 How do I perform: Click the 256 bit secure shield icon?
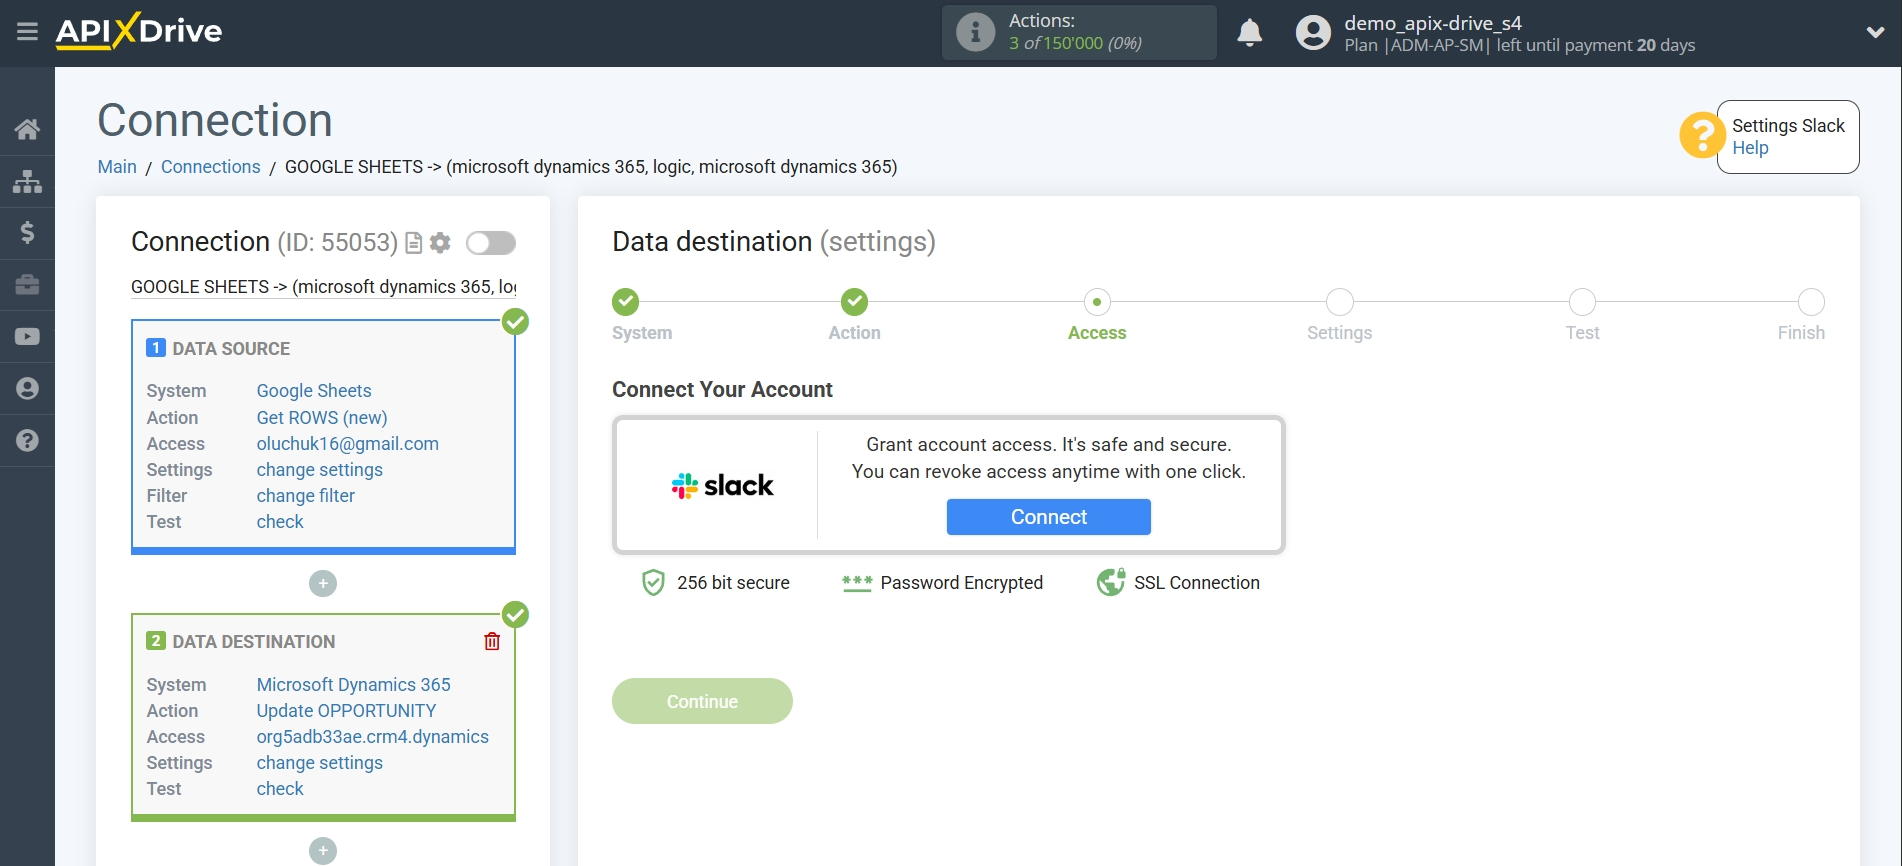point(653,583)
